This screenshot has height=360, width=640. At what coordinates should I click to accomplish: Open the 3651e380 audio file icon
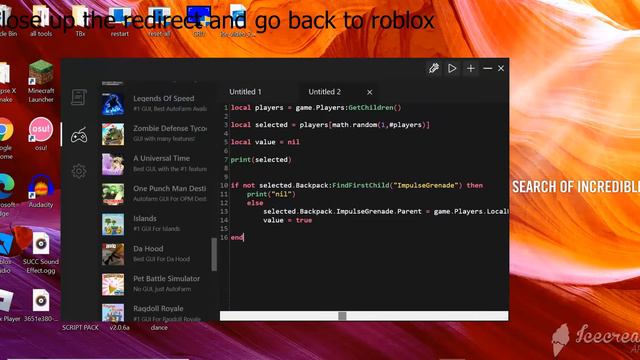click(x=41, y=305)
